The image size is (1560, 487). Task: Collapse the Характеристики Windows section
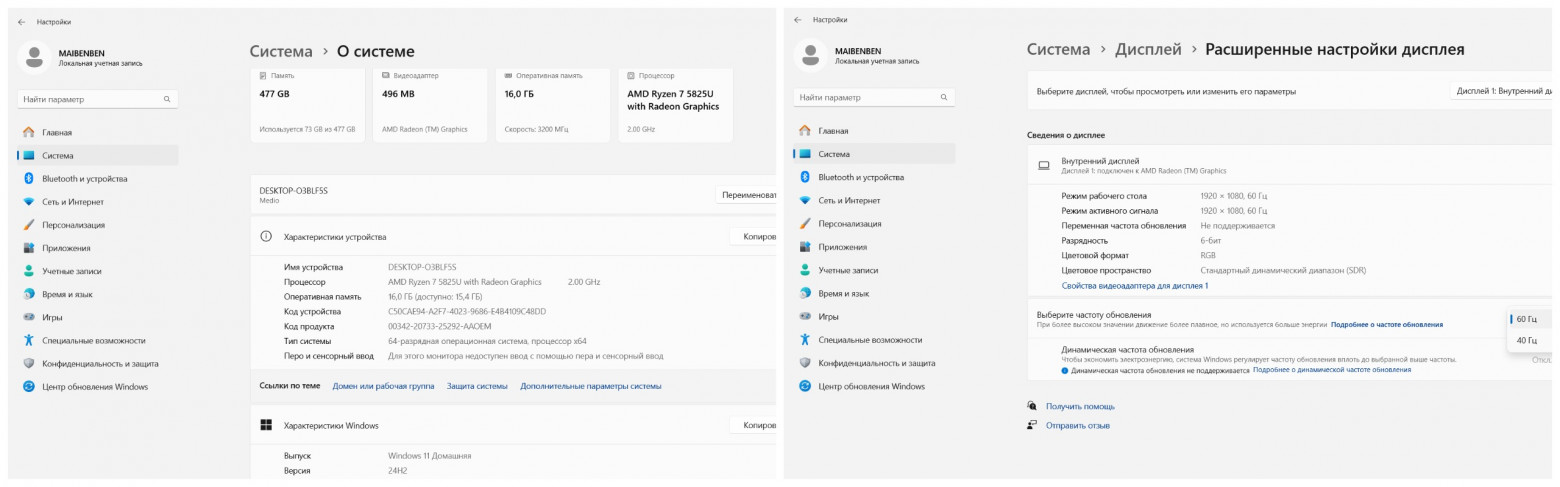[x=513, y=425]
